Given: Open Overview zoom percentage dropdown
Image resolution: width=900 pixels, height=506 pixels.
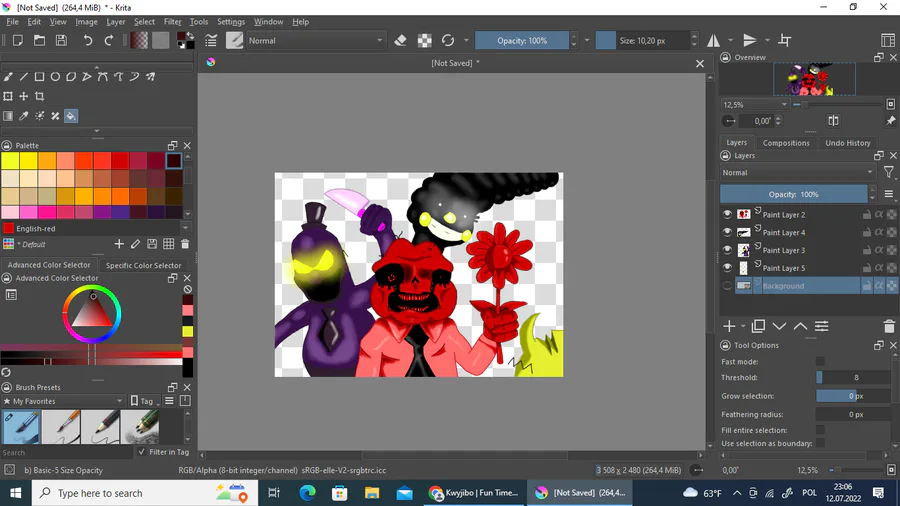Looking at the screenshot, I should click(754, 104).
